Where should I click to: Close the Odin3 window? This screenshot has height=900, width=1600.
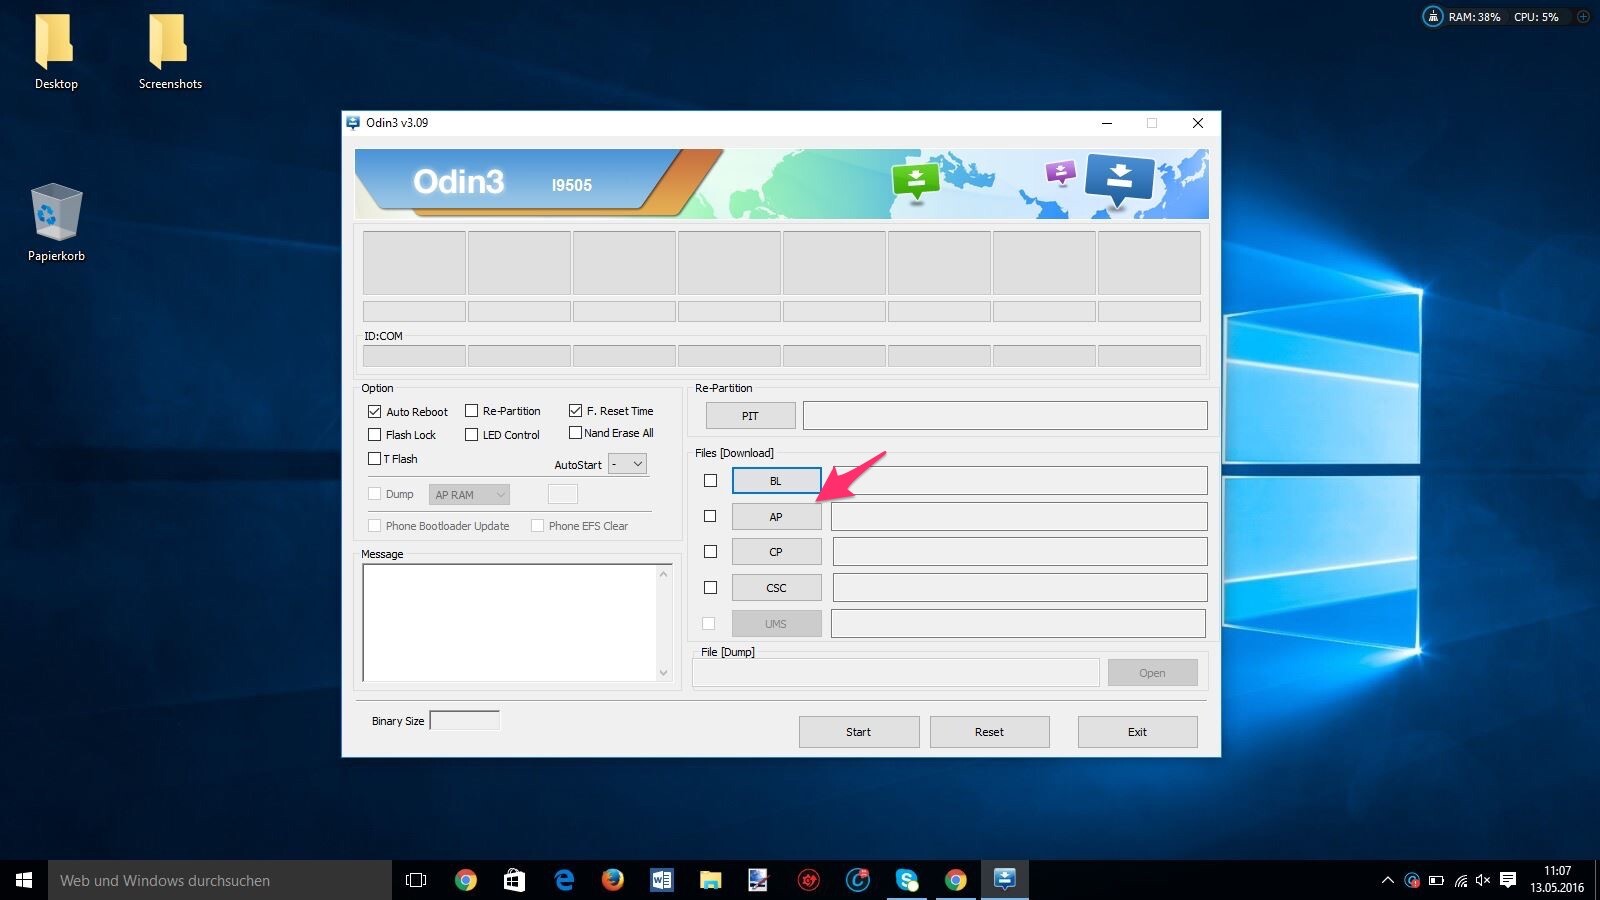point(1198,123)
